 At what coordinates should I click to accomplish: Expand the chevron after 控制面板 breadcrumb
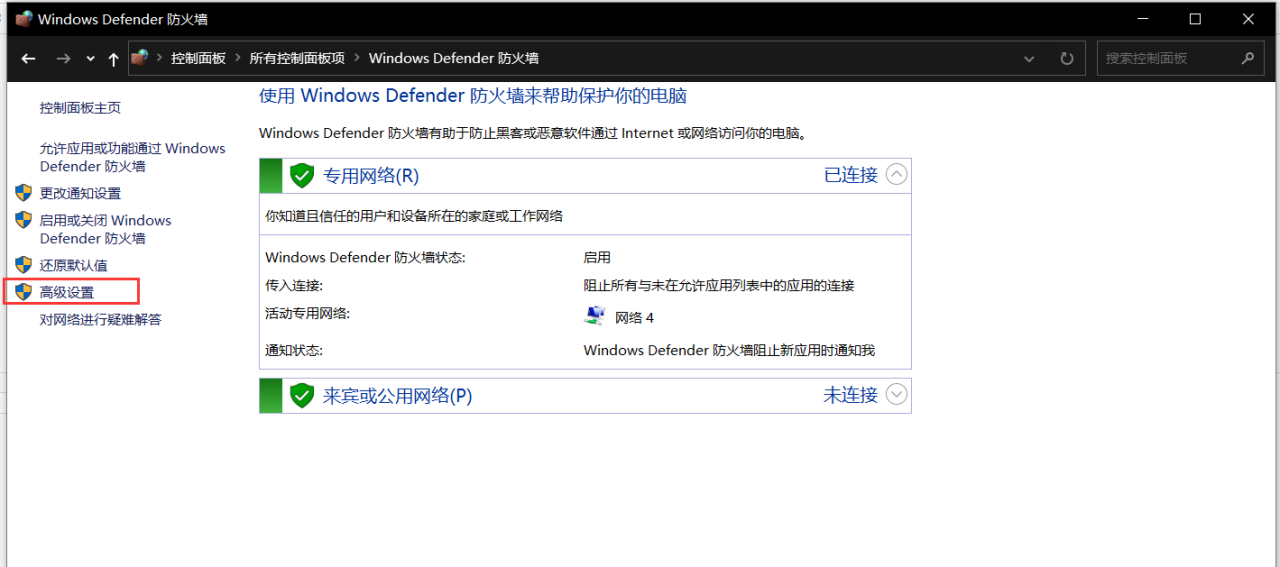238,58
